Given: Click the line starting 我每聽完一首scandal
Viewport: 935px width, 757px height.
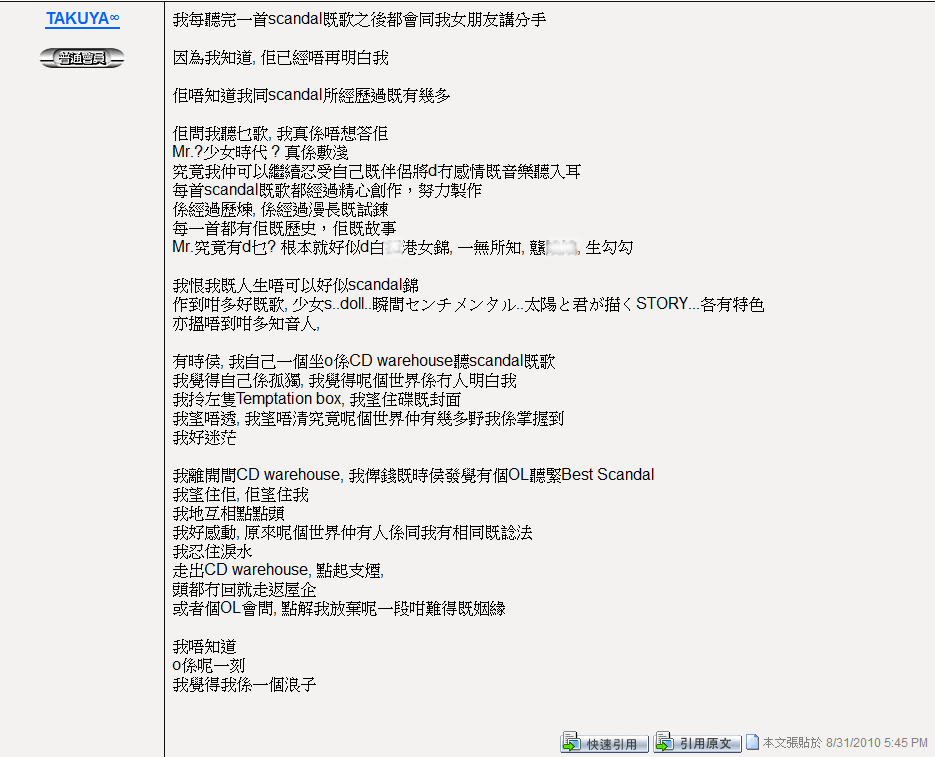Looking at the screenshot, I should tap(359, 20).
